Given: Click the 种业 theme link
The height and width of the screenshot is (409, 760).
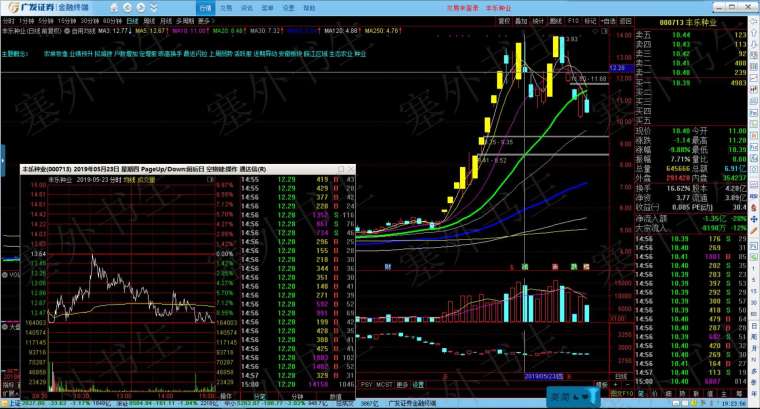Looking at the screenshot, I should coord(360,54).
